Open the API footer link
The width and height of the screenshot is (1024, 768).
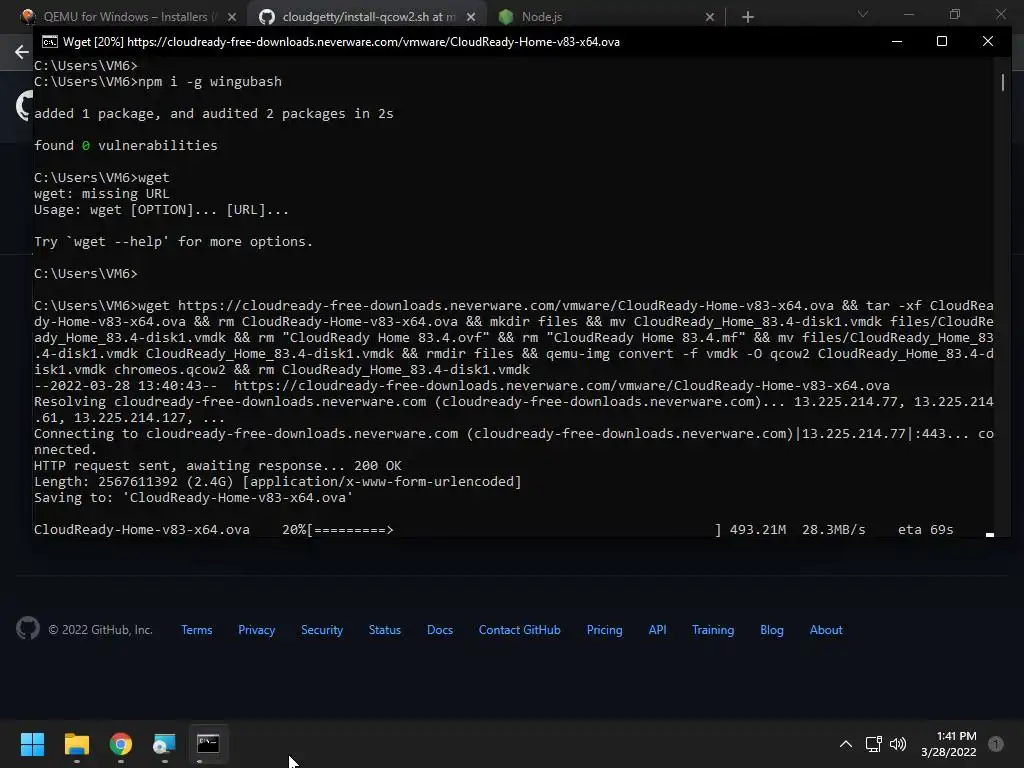point(658,630)
